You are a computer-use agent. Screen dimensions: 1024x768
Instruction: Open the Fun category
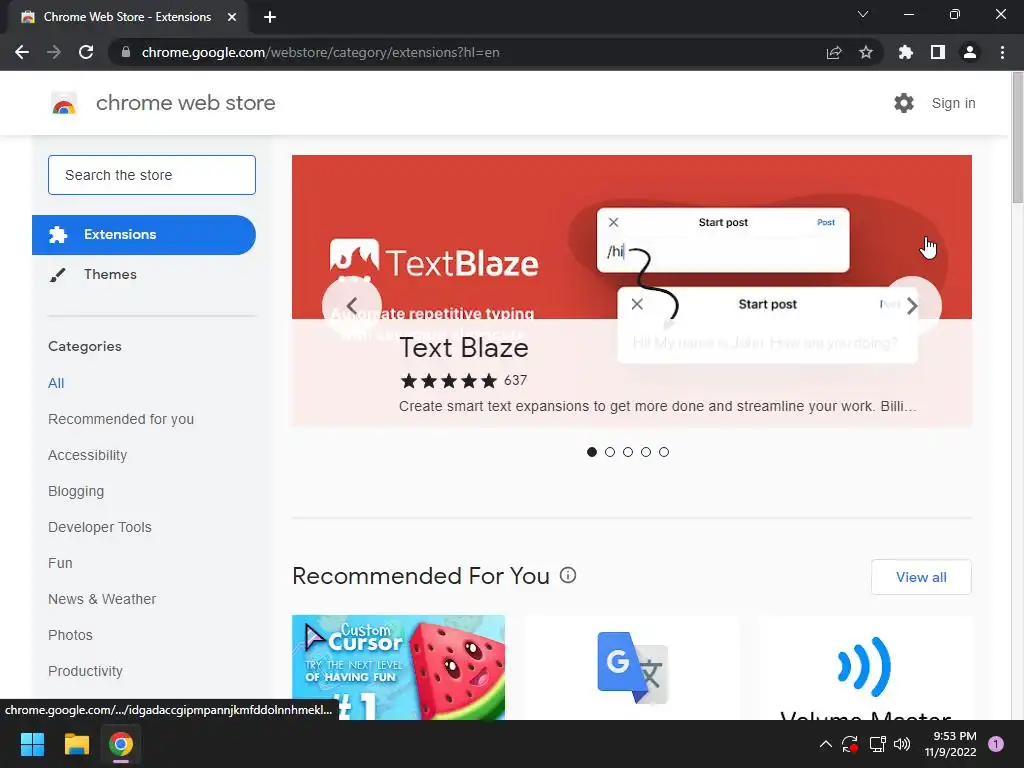60,563
